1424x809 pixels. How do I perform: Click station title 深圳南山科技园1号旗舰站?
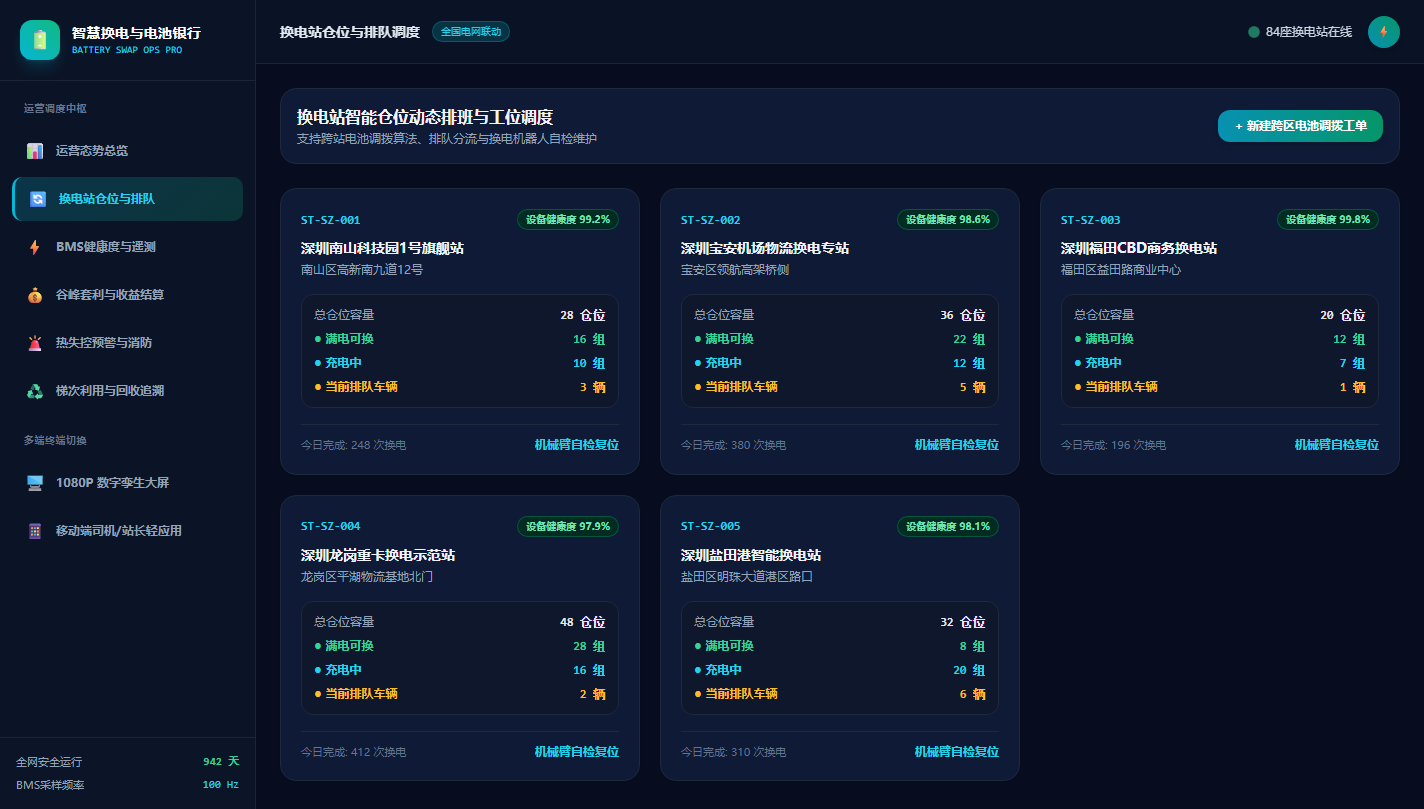382,248
